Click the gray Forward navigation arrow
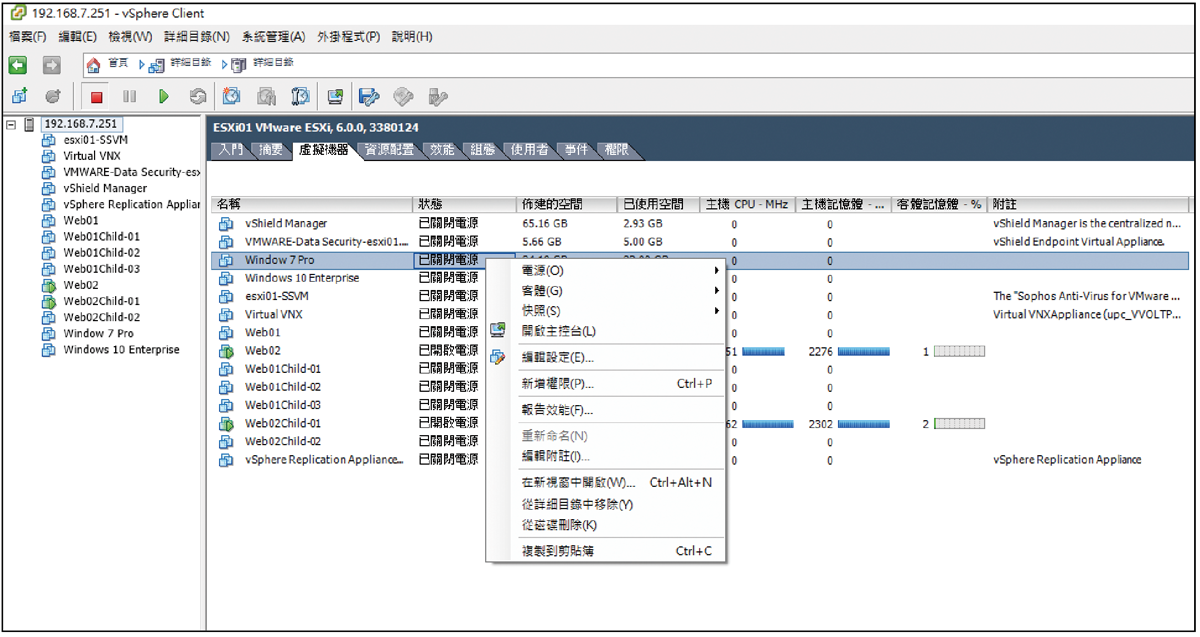 coord(52,65)
